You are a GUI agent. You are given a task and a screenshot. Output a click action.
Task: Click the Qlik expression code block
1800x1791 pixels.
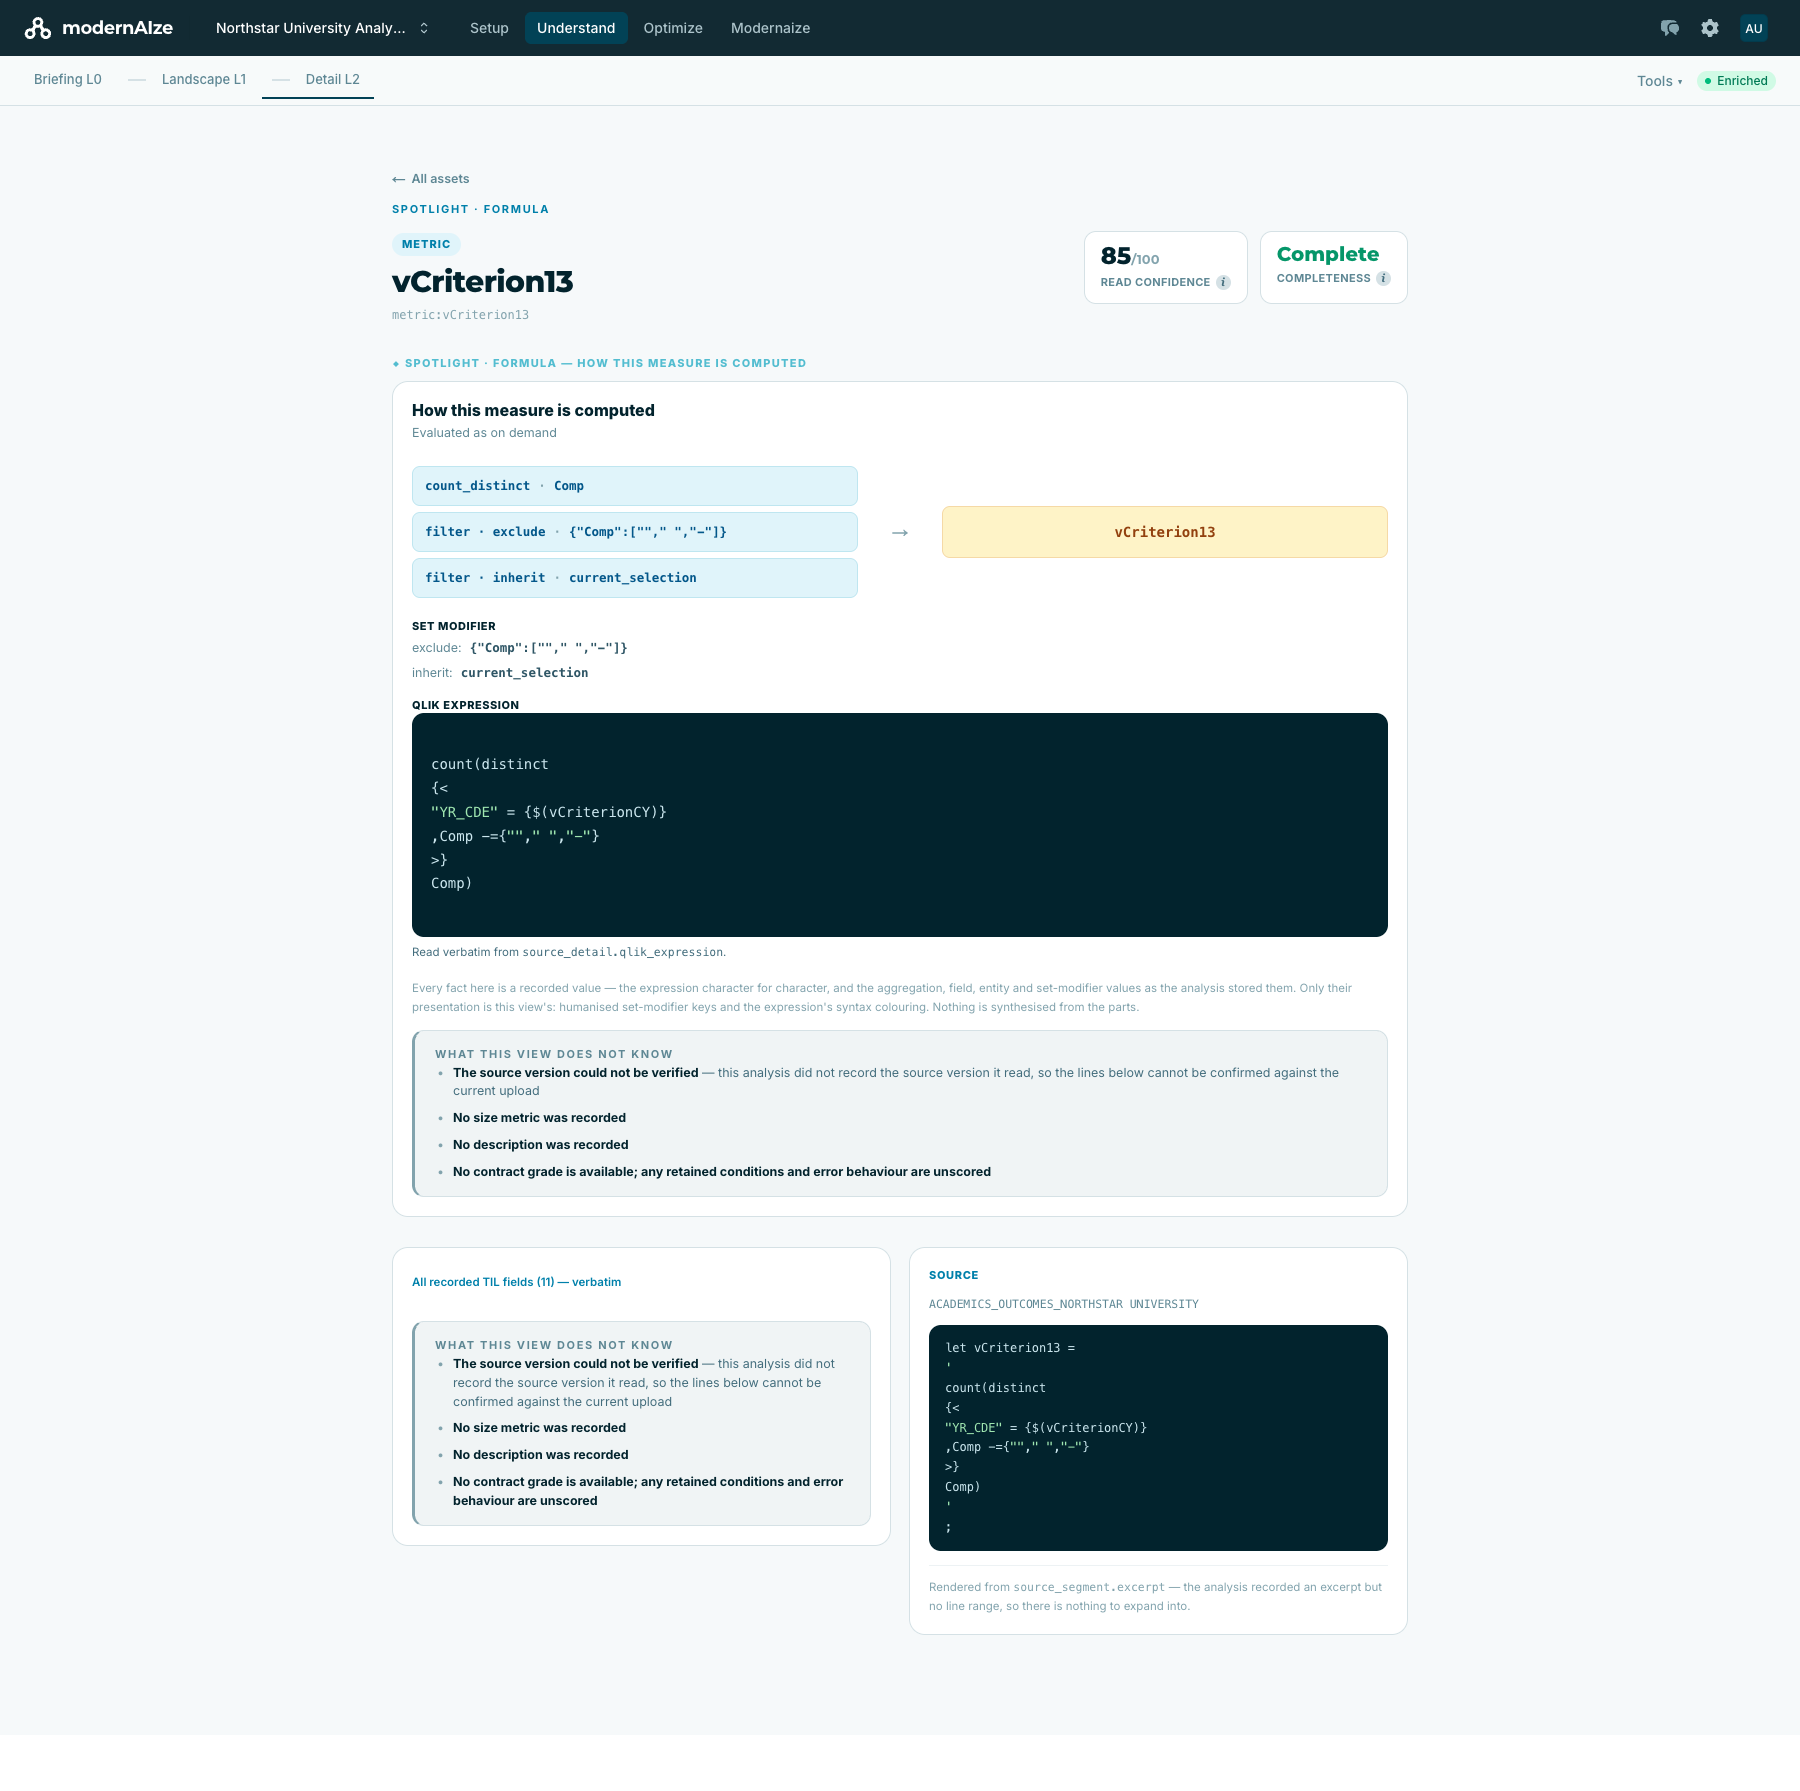click(899, 825)
